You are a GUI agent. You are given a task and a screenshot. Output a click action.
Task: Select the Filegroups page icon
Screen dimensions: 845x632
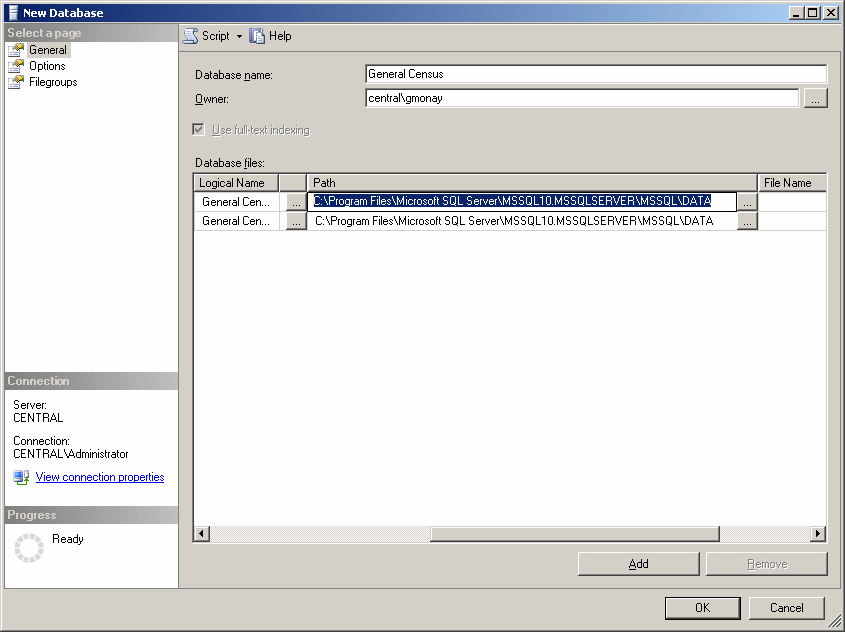point(16,82)
